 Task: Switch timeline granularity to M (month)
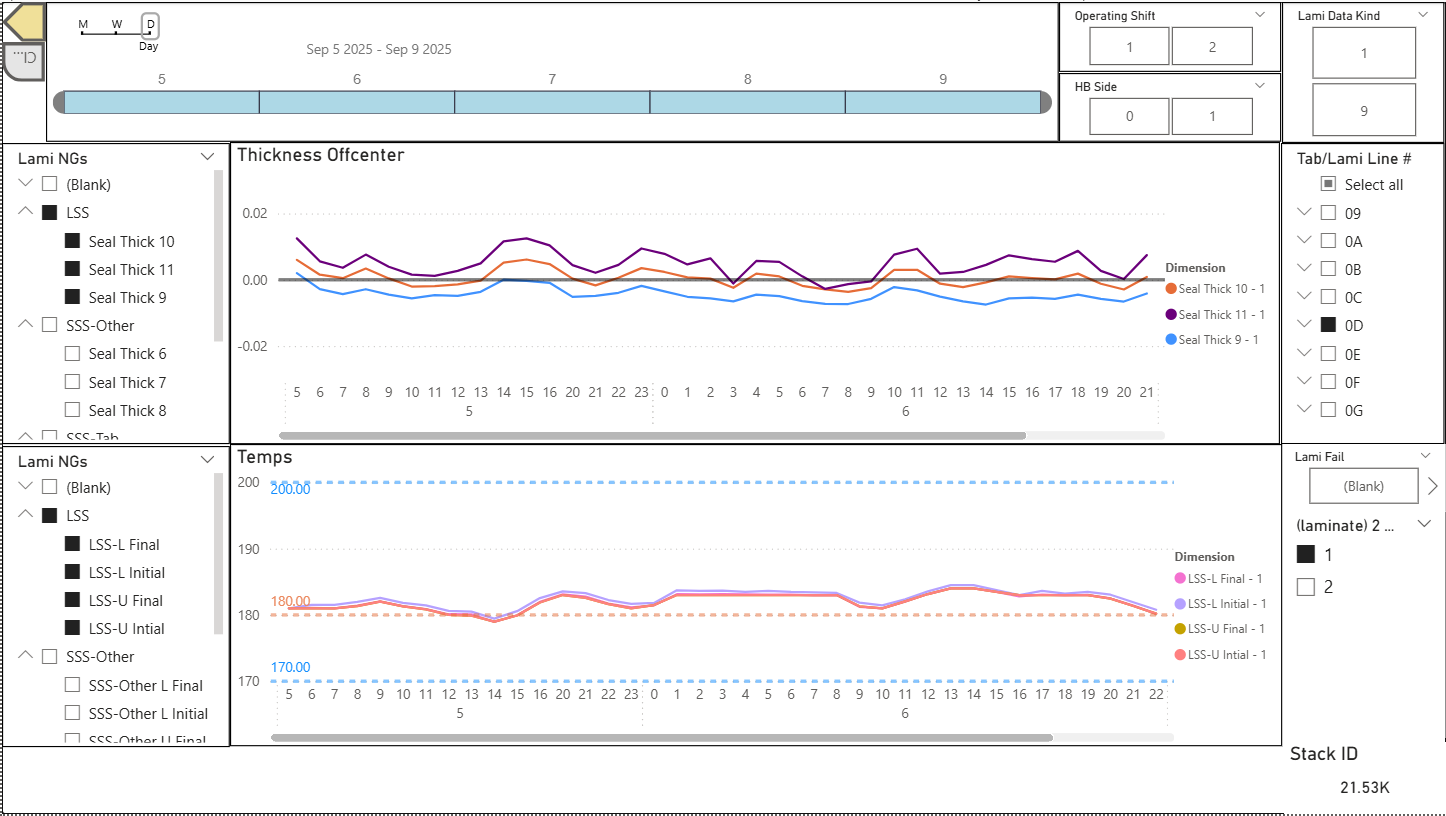(84, 24)
